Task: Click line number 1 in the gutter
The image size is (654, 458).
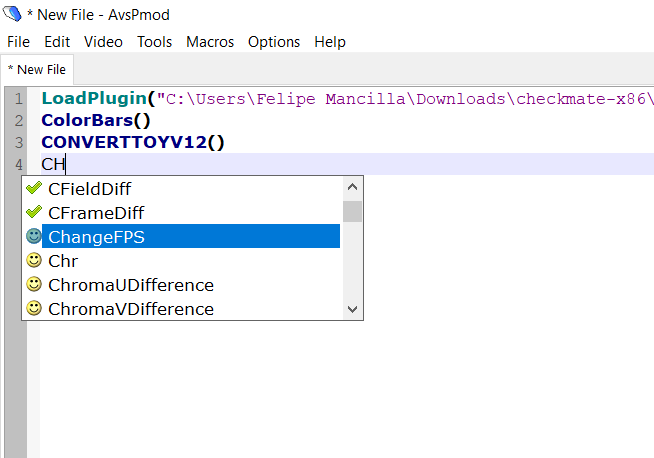Action: (19, 99)
